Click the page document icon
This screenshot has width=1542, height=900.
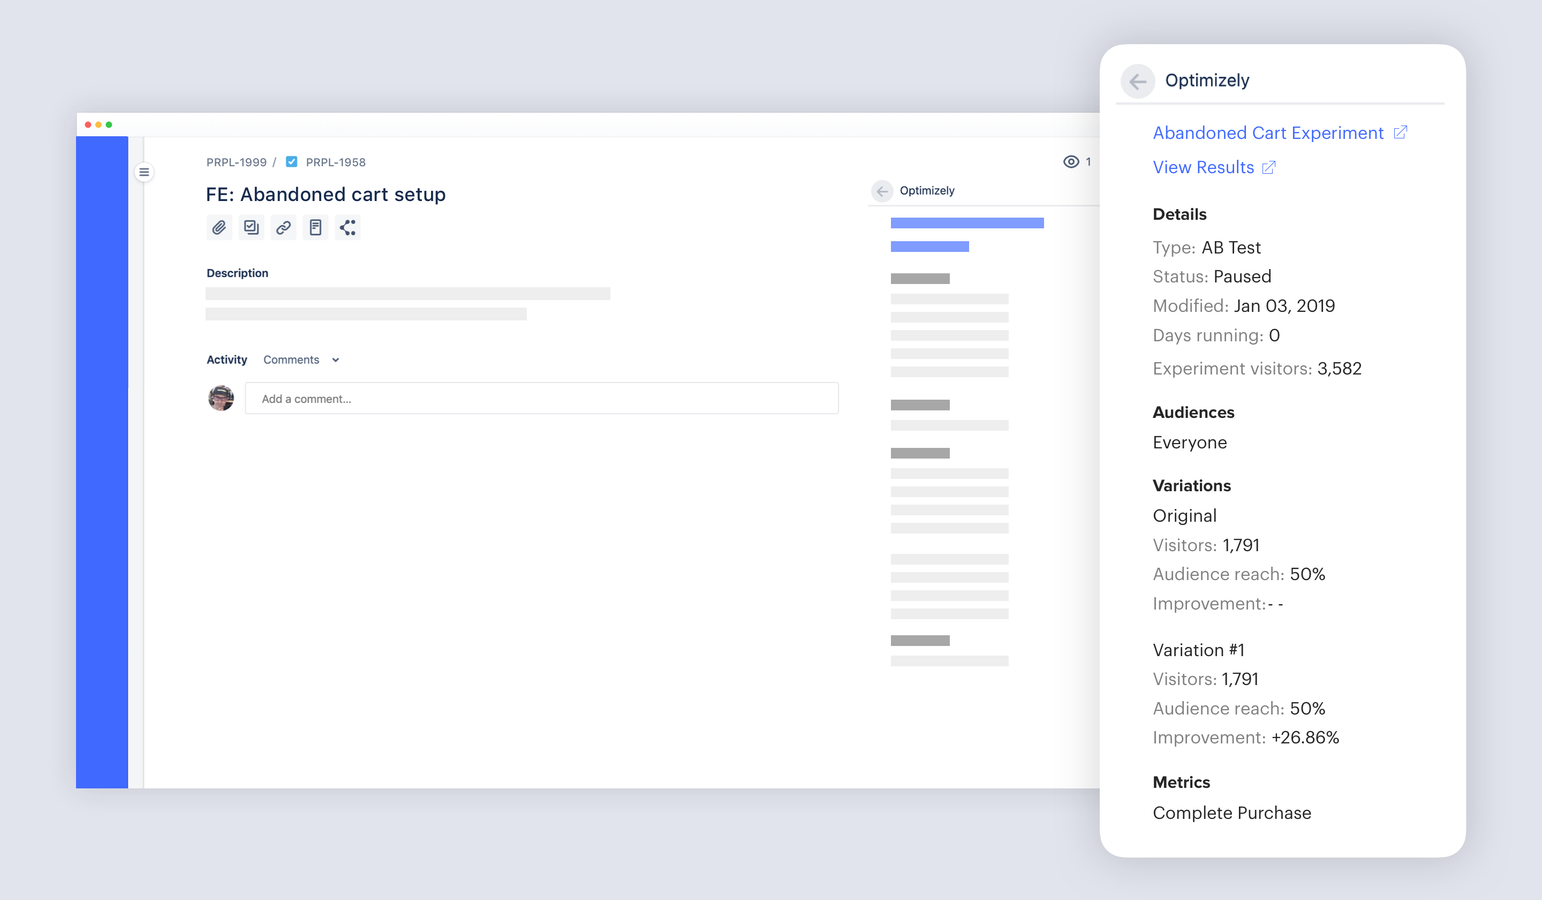point(315,228)
